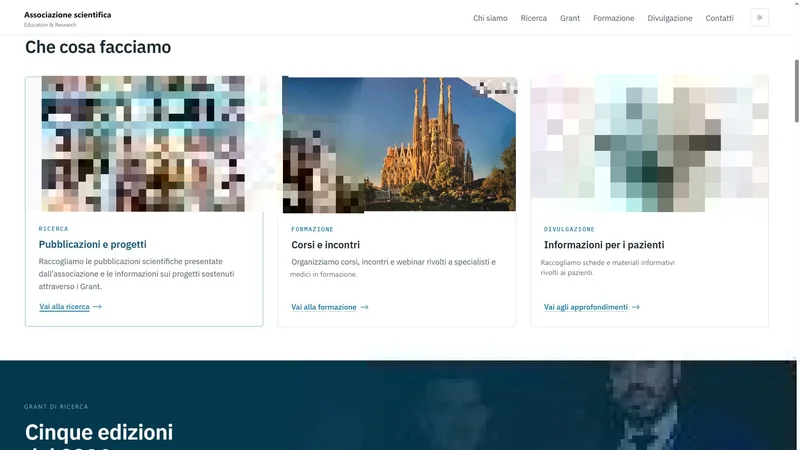Screen dimensions: 800x450
Task: Click text starting "Raccogliamo schede e materiali informativi"
Action: [608, 267]
